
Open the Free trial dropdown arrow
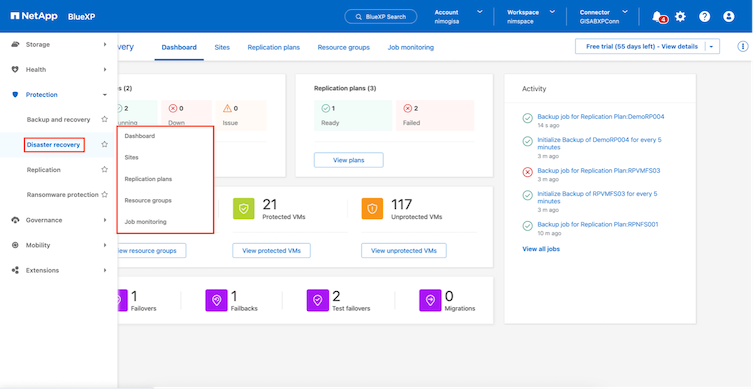[x=712, y=47]
